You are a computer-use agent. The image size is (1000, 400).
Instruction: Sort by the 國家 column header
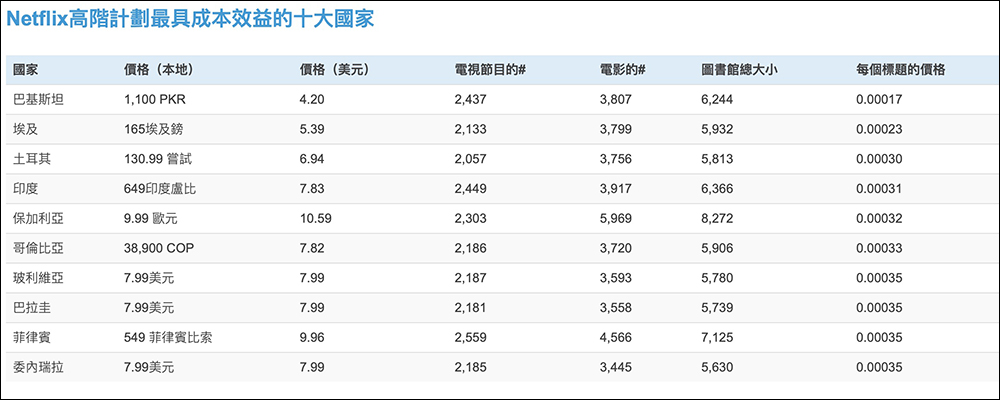pos(27,70)
